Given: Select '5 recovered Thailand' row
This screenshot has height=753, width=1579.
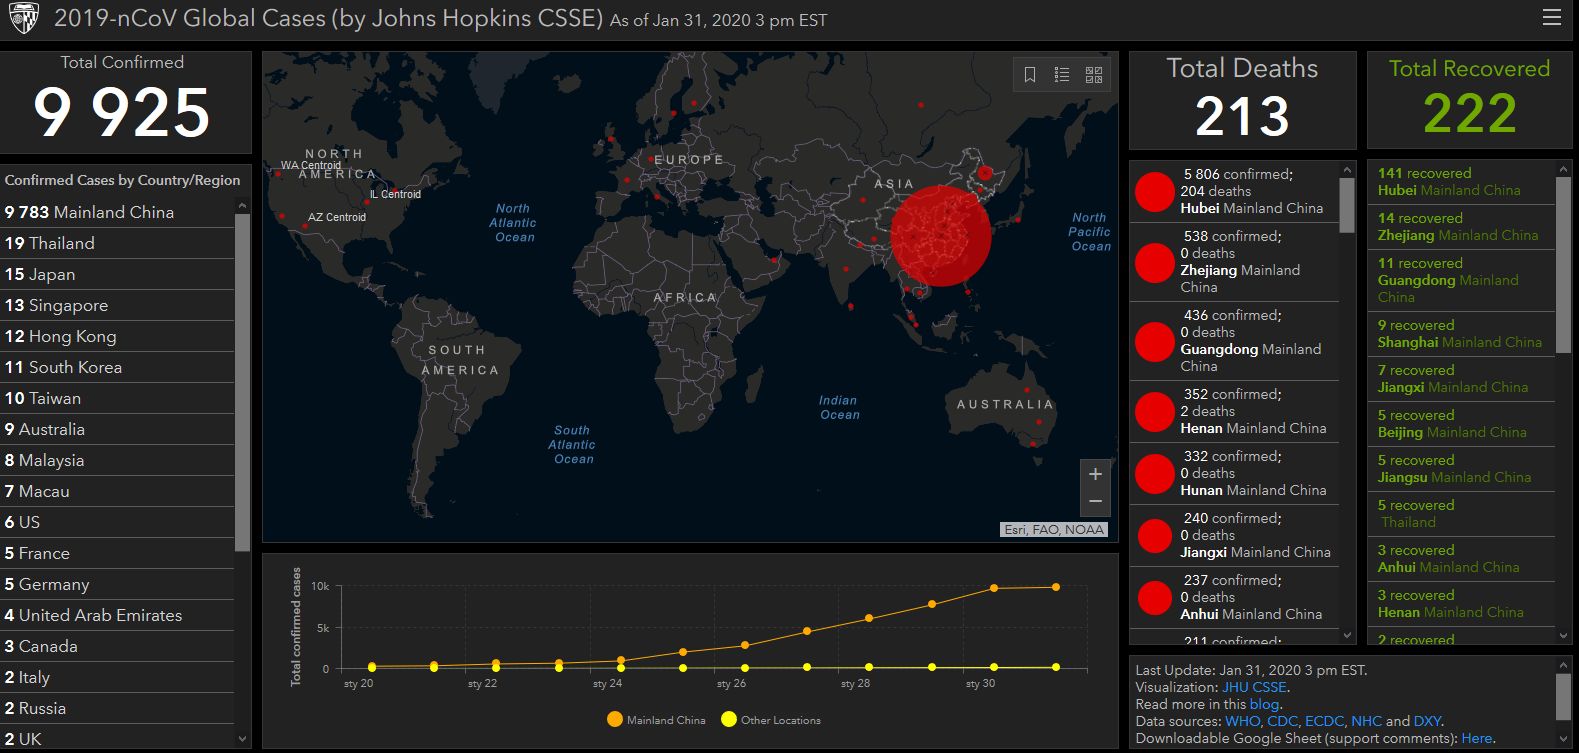Looking at the screenshot, I should tap(1461, 514).
